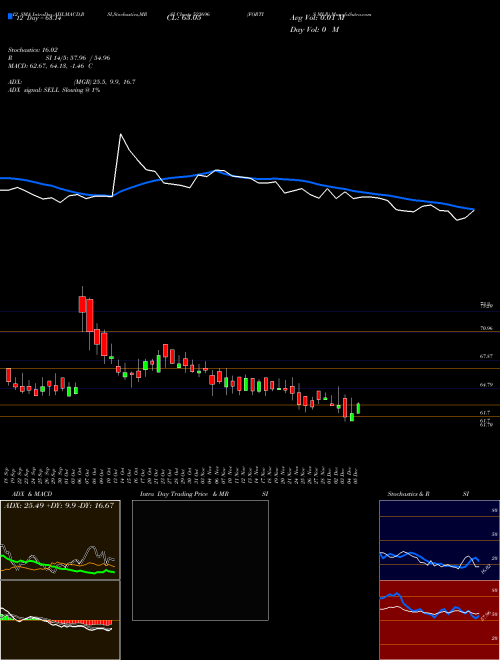Select the '12 Day = 63.14' SMA label
Viewport: 500px width, 660px height.
(x=39, y=18)
